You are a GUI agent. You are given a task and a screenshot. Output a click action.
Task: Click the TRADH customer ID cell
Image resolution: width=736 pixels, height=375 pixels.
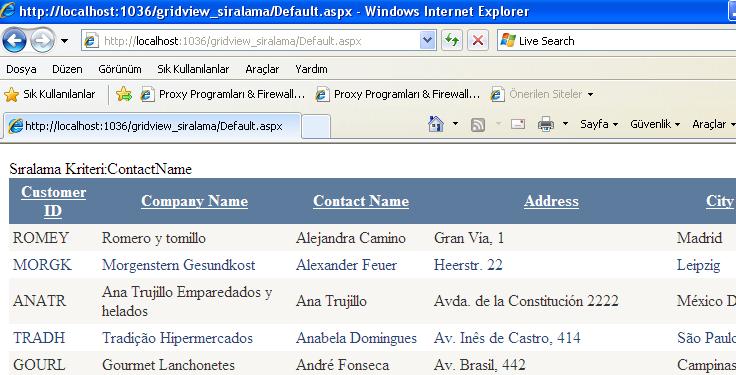pyautogui.click(x=39, y=338)
